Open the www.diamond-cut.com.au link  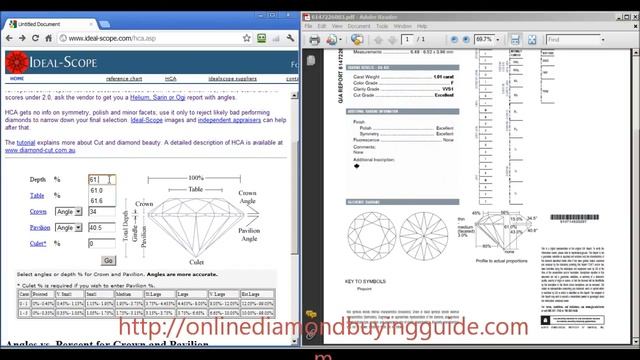point(40,150)
